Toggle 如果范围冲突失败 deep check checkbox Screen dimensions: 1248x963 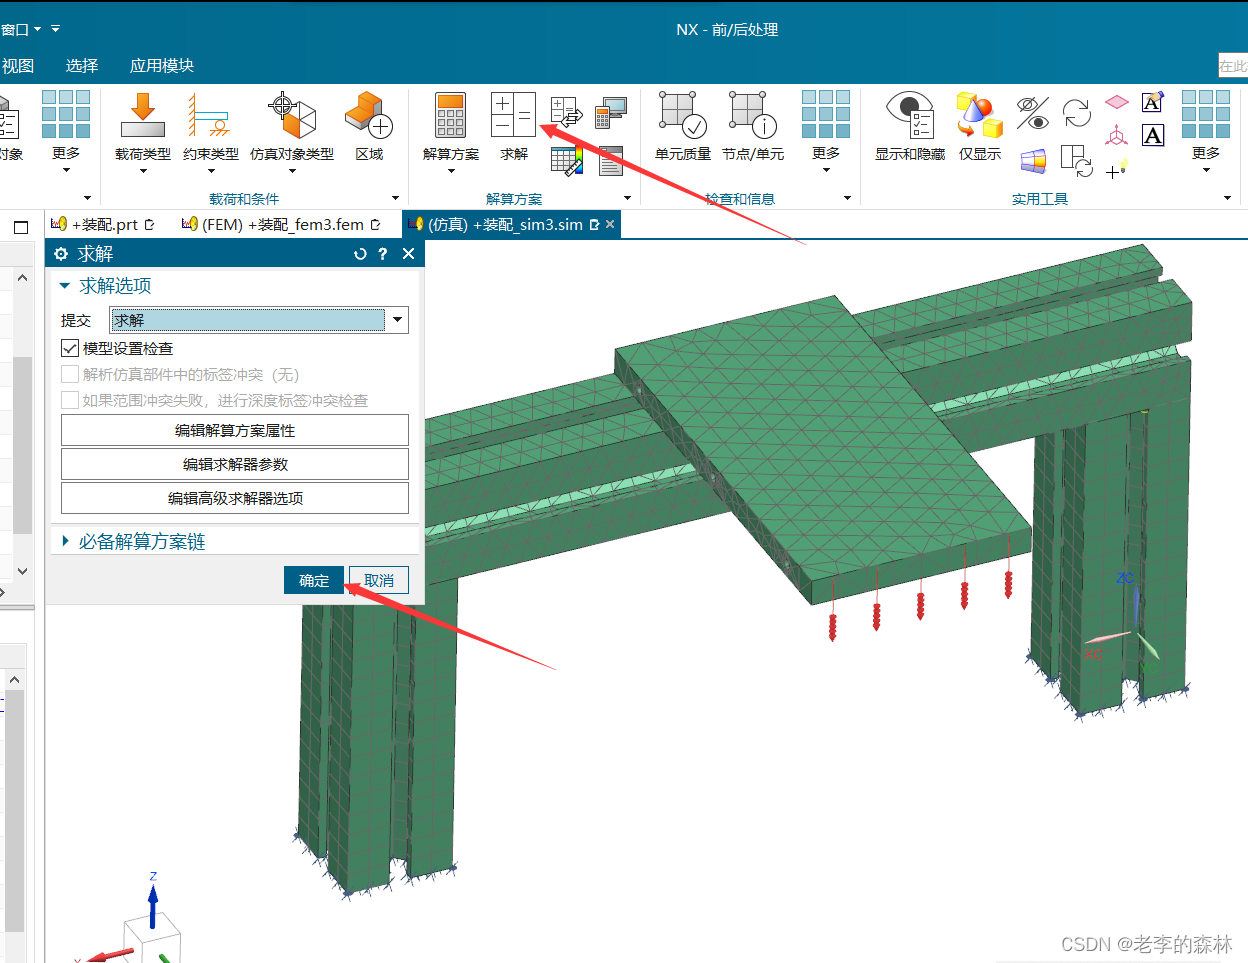[x=70, y=400]
